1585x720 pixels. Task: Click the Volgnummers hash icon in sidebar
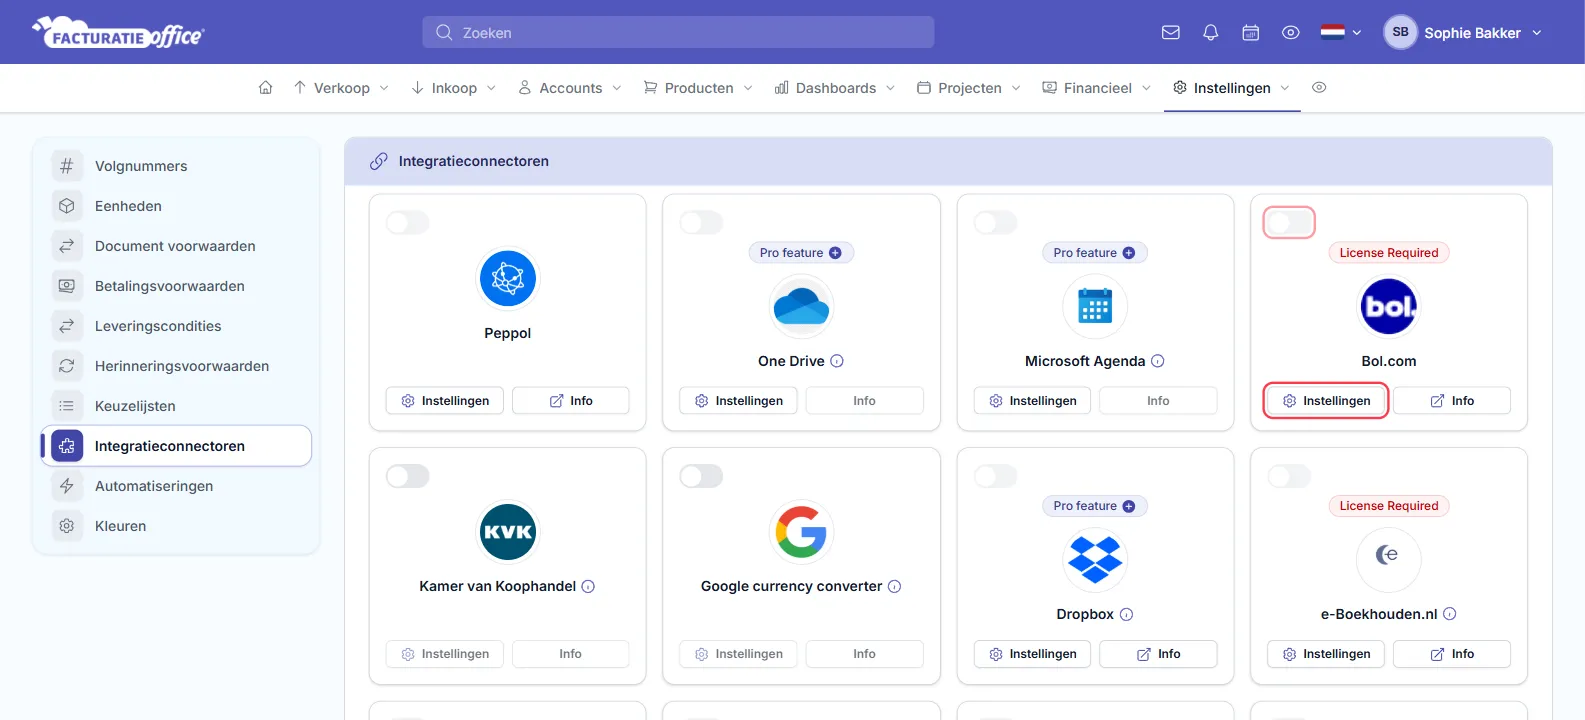pos(67,166)
